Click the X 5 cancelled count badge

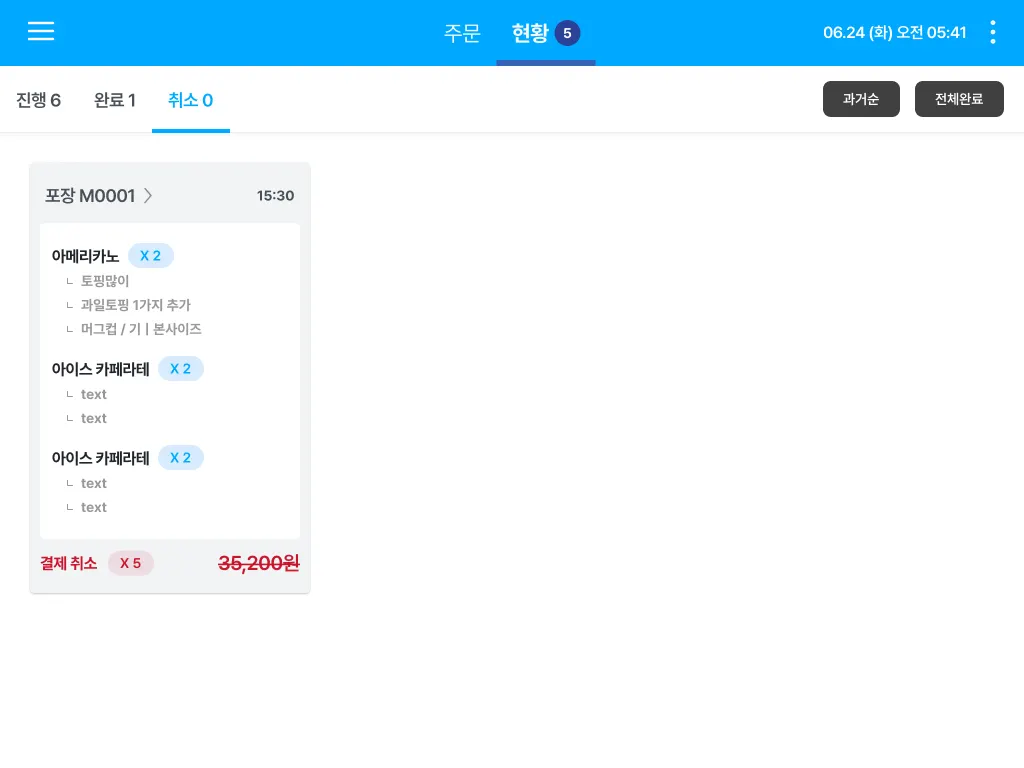click(x=131, y=563)
